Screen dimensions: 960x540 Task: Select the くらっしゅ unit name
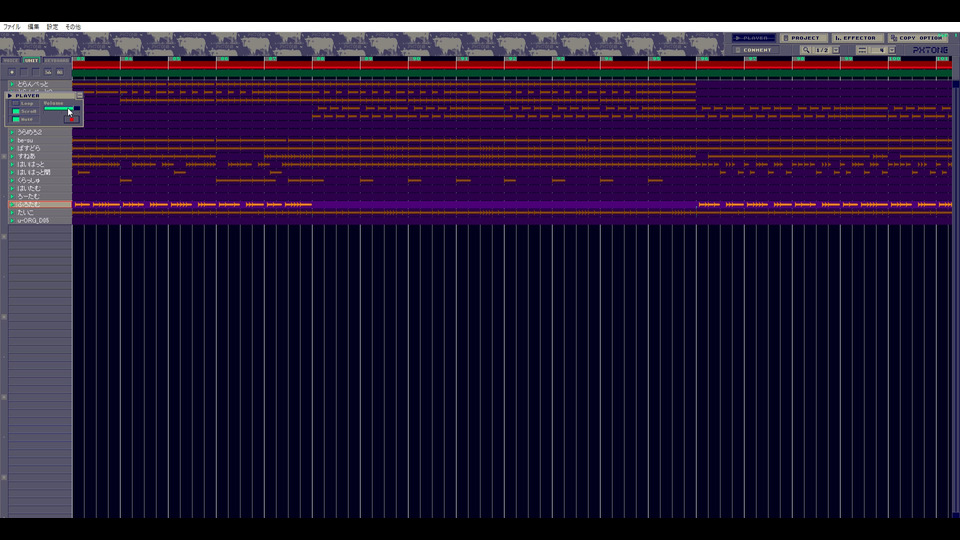29,180
